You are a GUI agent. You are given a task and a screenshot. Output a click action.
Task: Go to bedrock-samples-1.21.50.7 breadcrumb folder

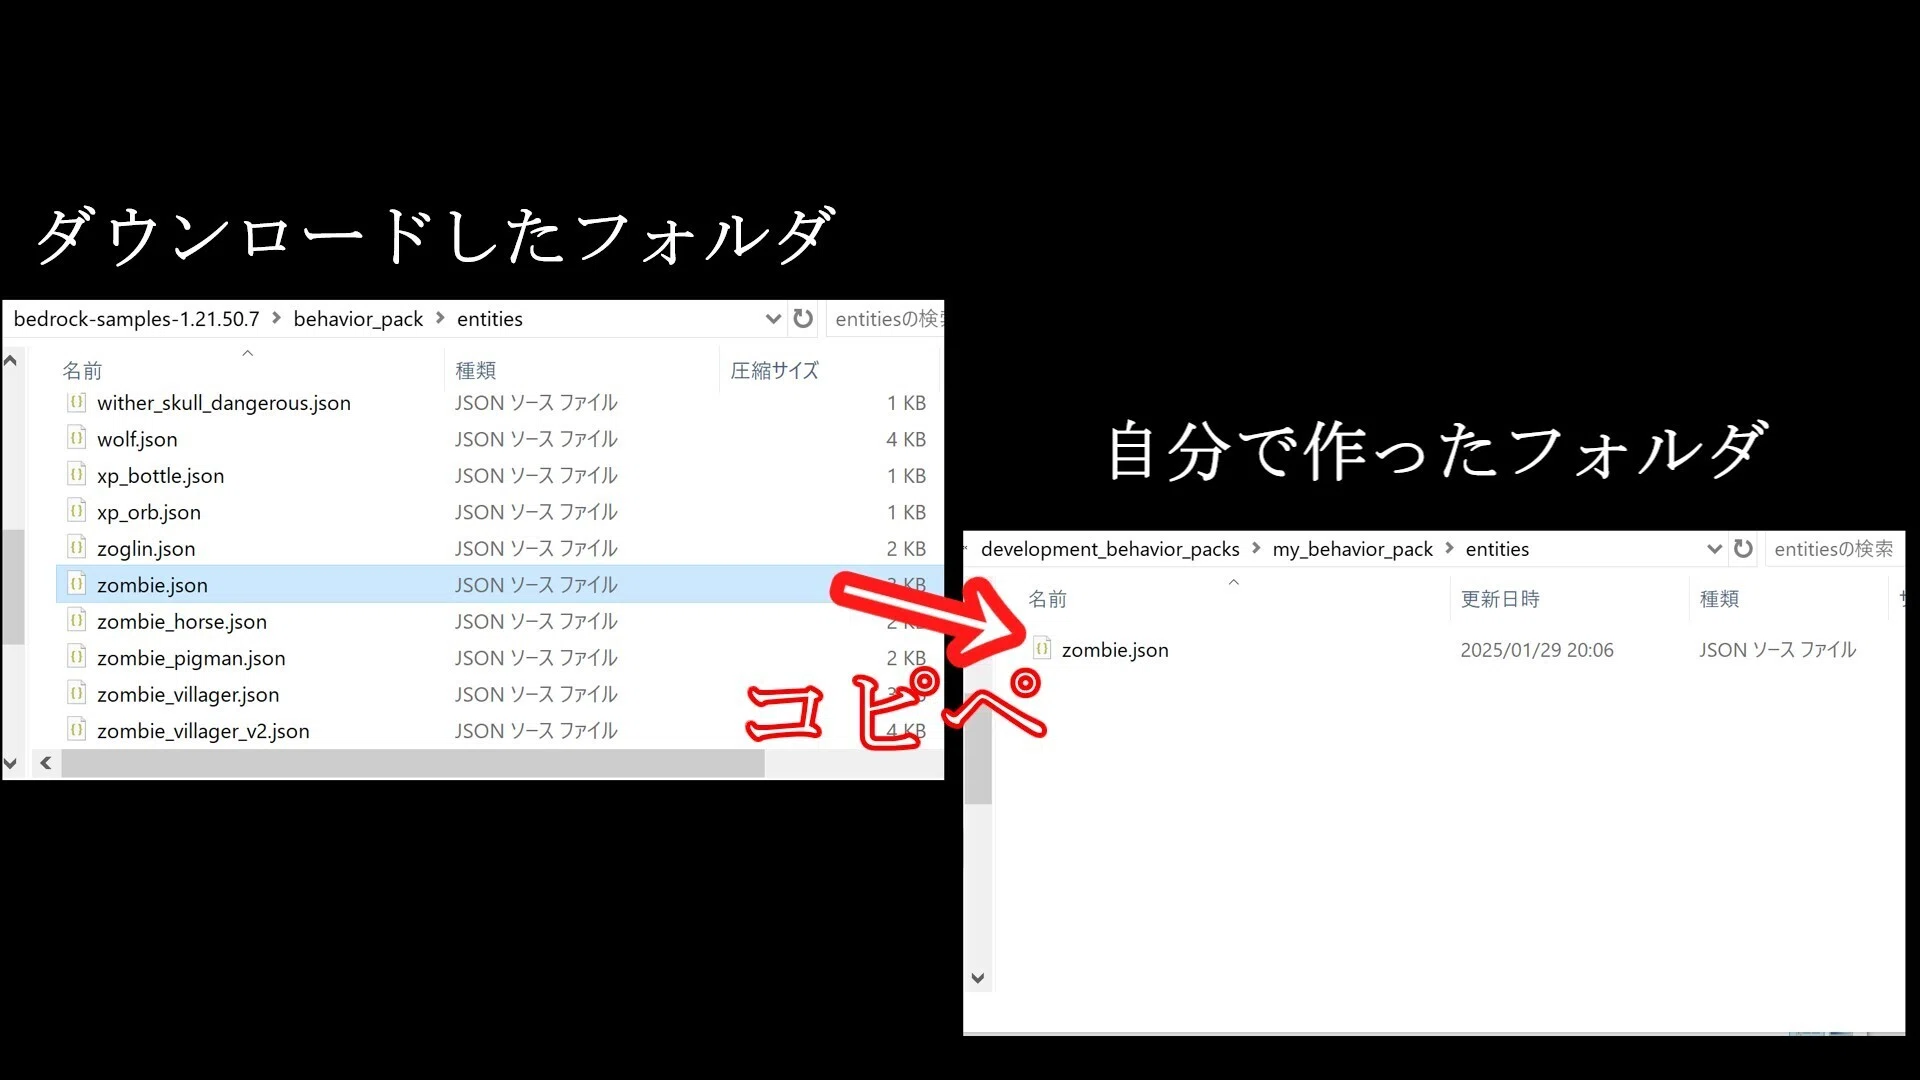137,319
